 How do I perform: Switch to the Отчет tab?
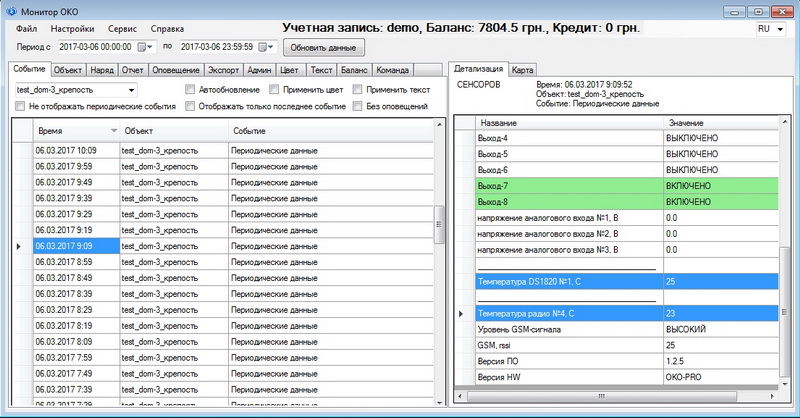[x=133, y=70]
